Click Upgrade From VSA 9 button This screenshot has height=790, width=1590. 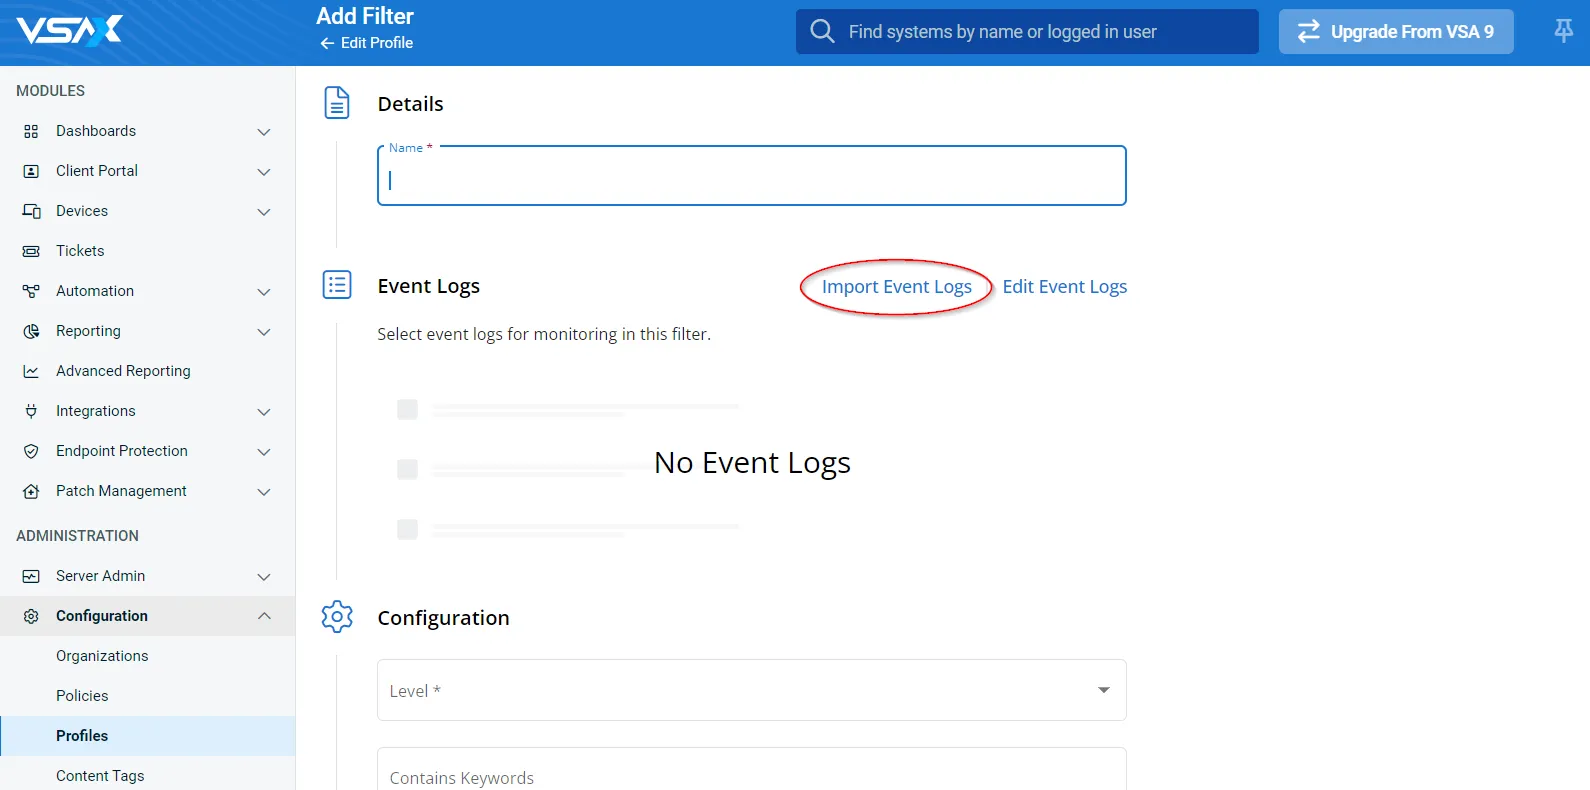[1395, 32]
